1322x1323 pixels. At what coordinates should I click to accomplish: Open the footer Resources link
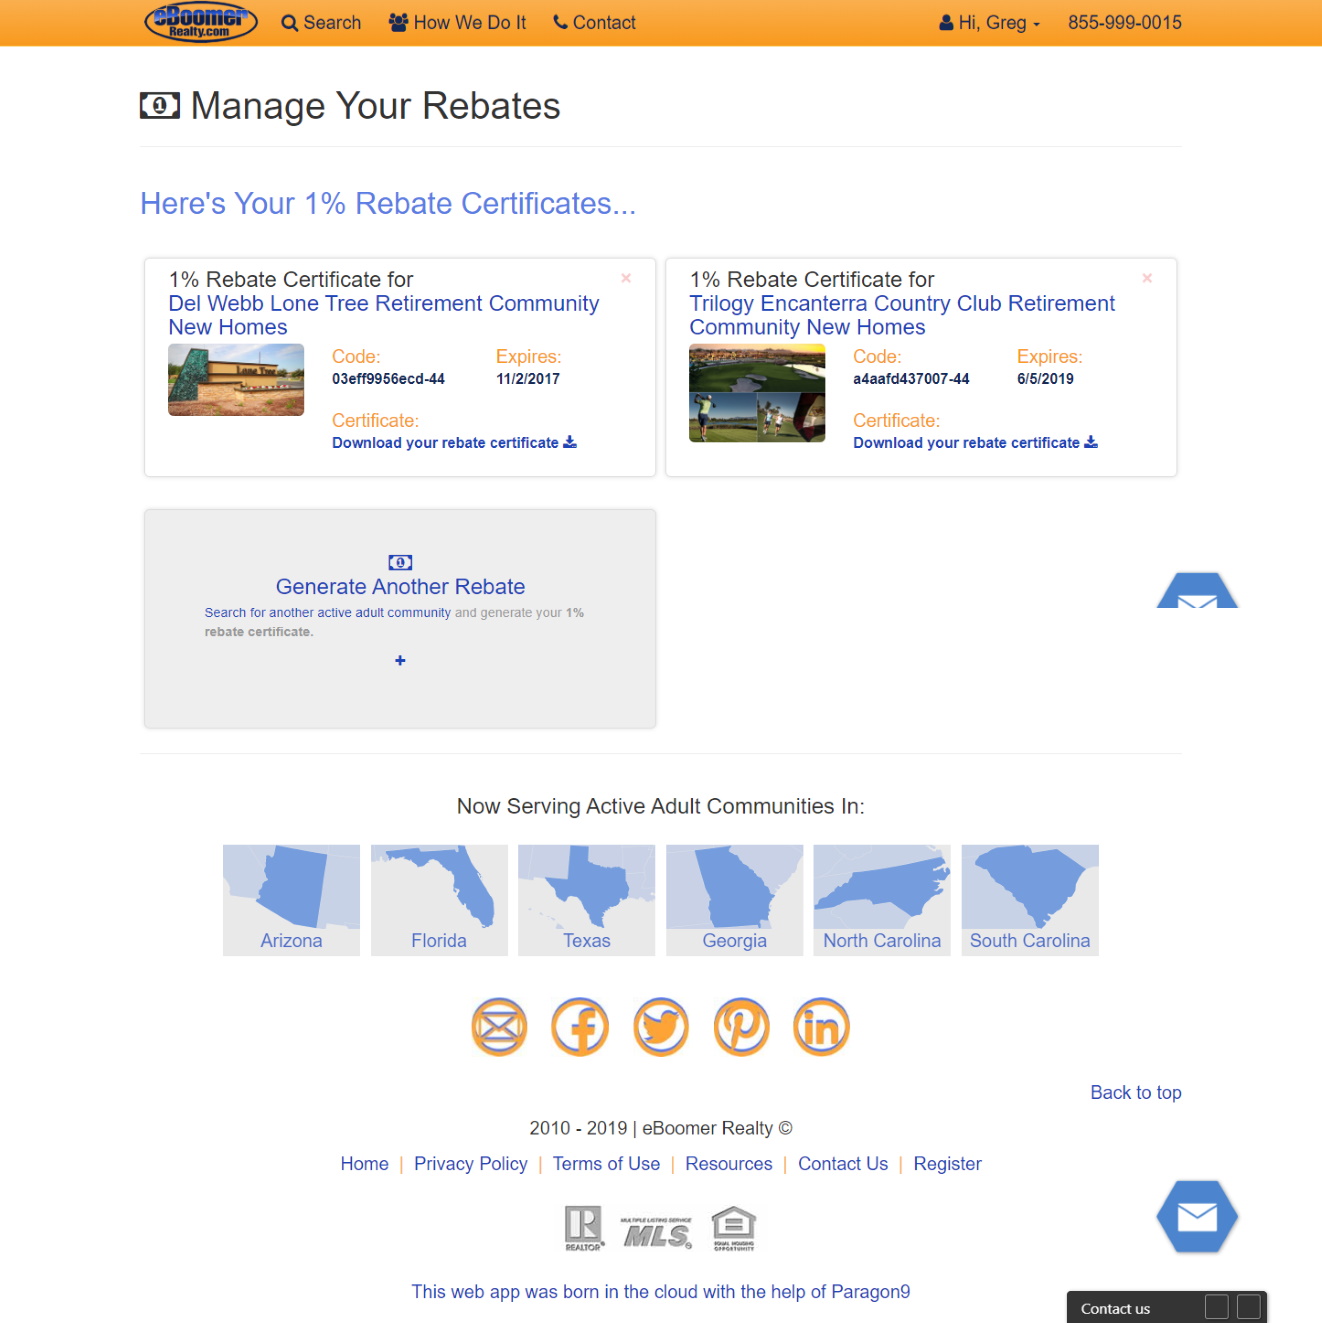(729, 1164)
